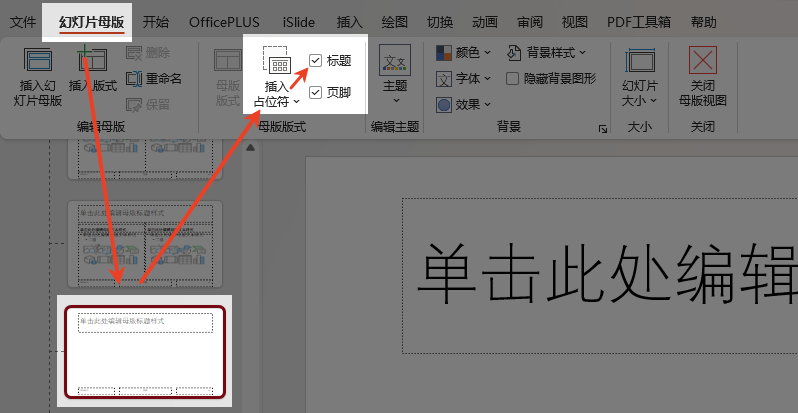Switch to the 插入 (Insert) tab
Viewport: 798px width, 413px height.
coord(349,21)
